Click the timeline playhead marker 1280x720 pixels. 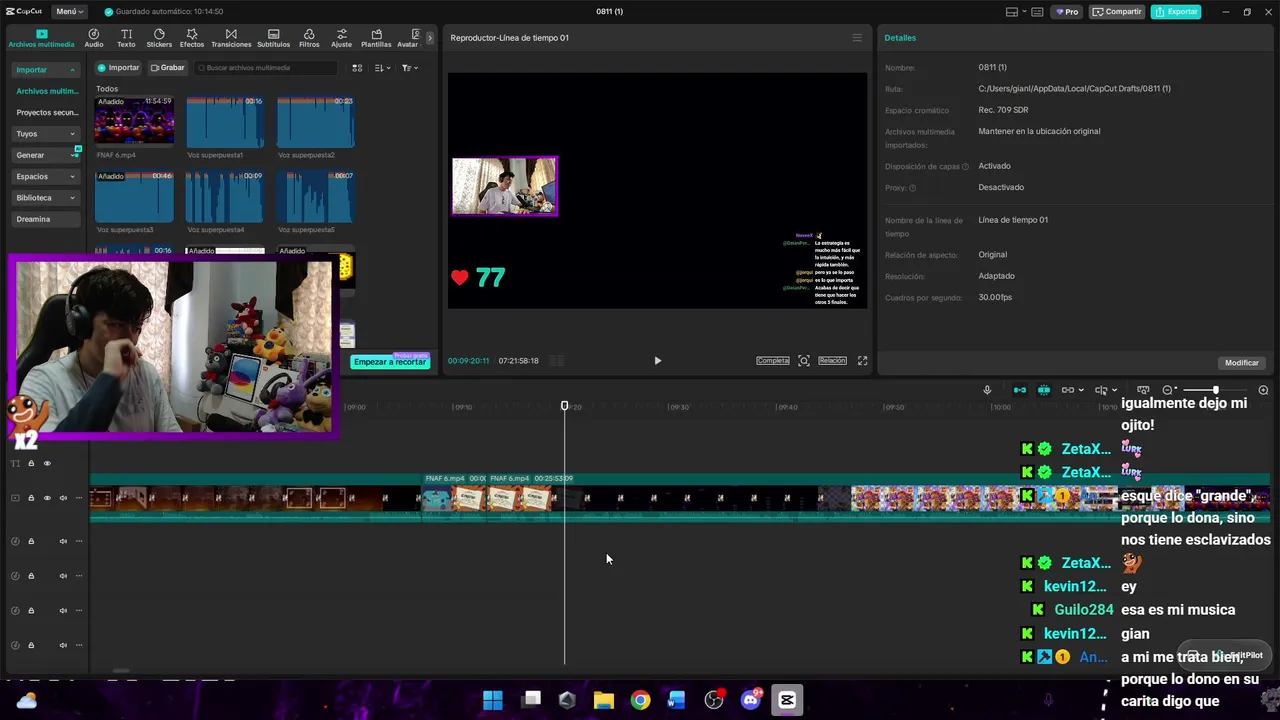[x=564, y=405]
